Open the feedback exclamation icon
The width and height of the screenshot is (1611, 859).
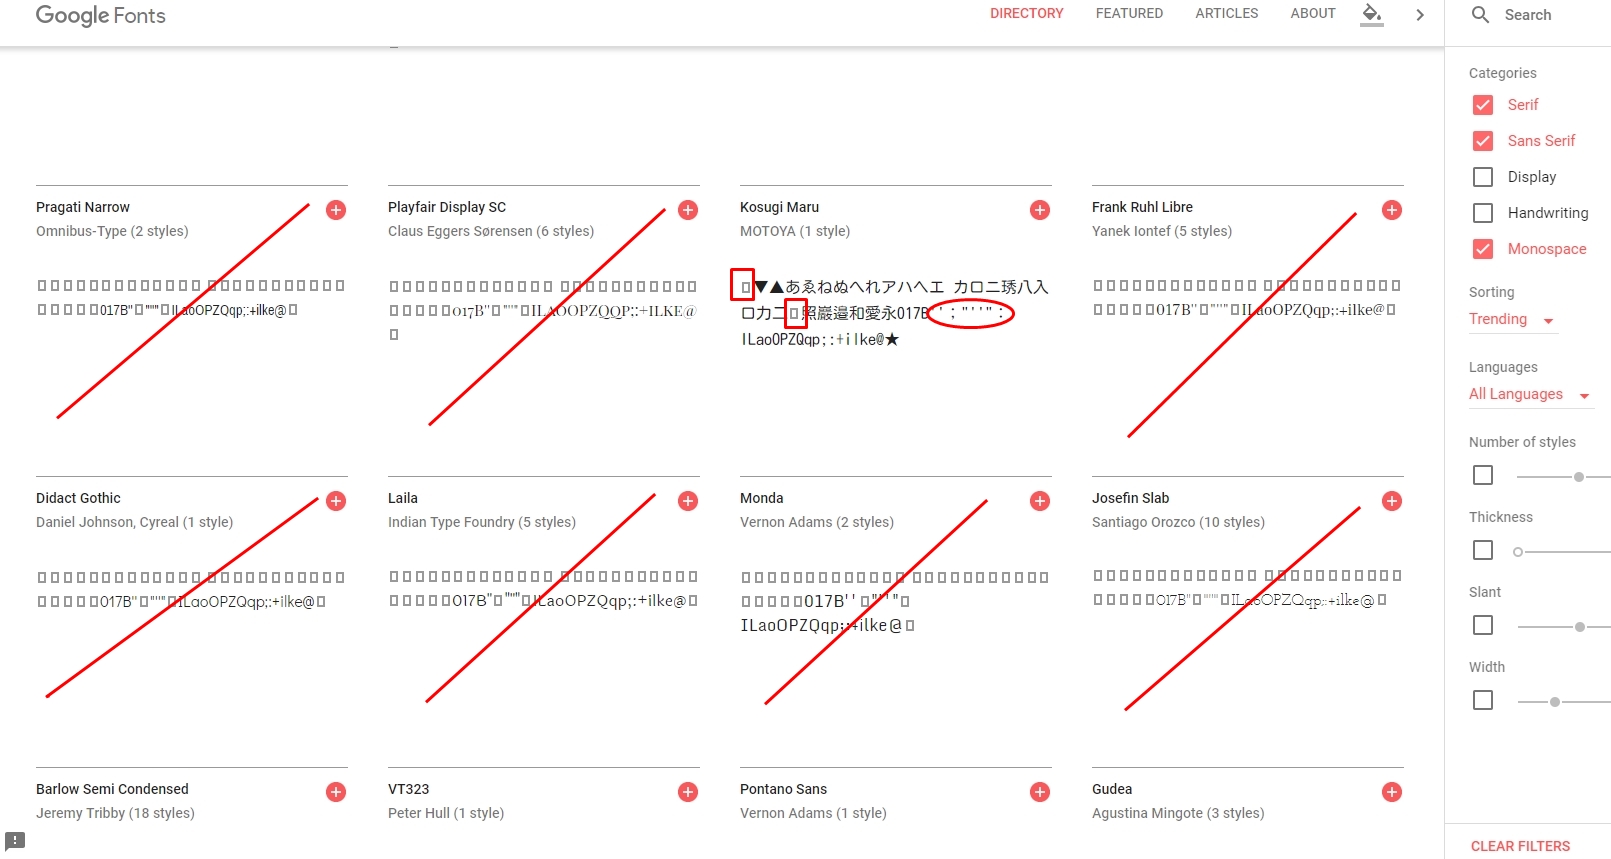tap(15, 841)
